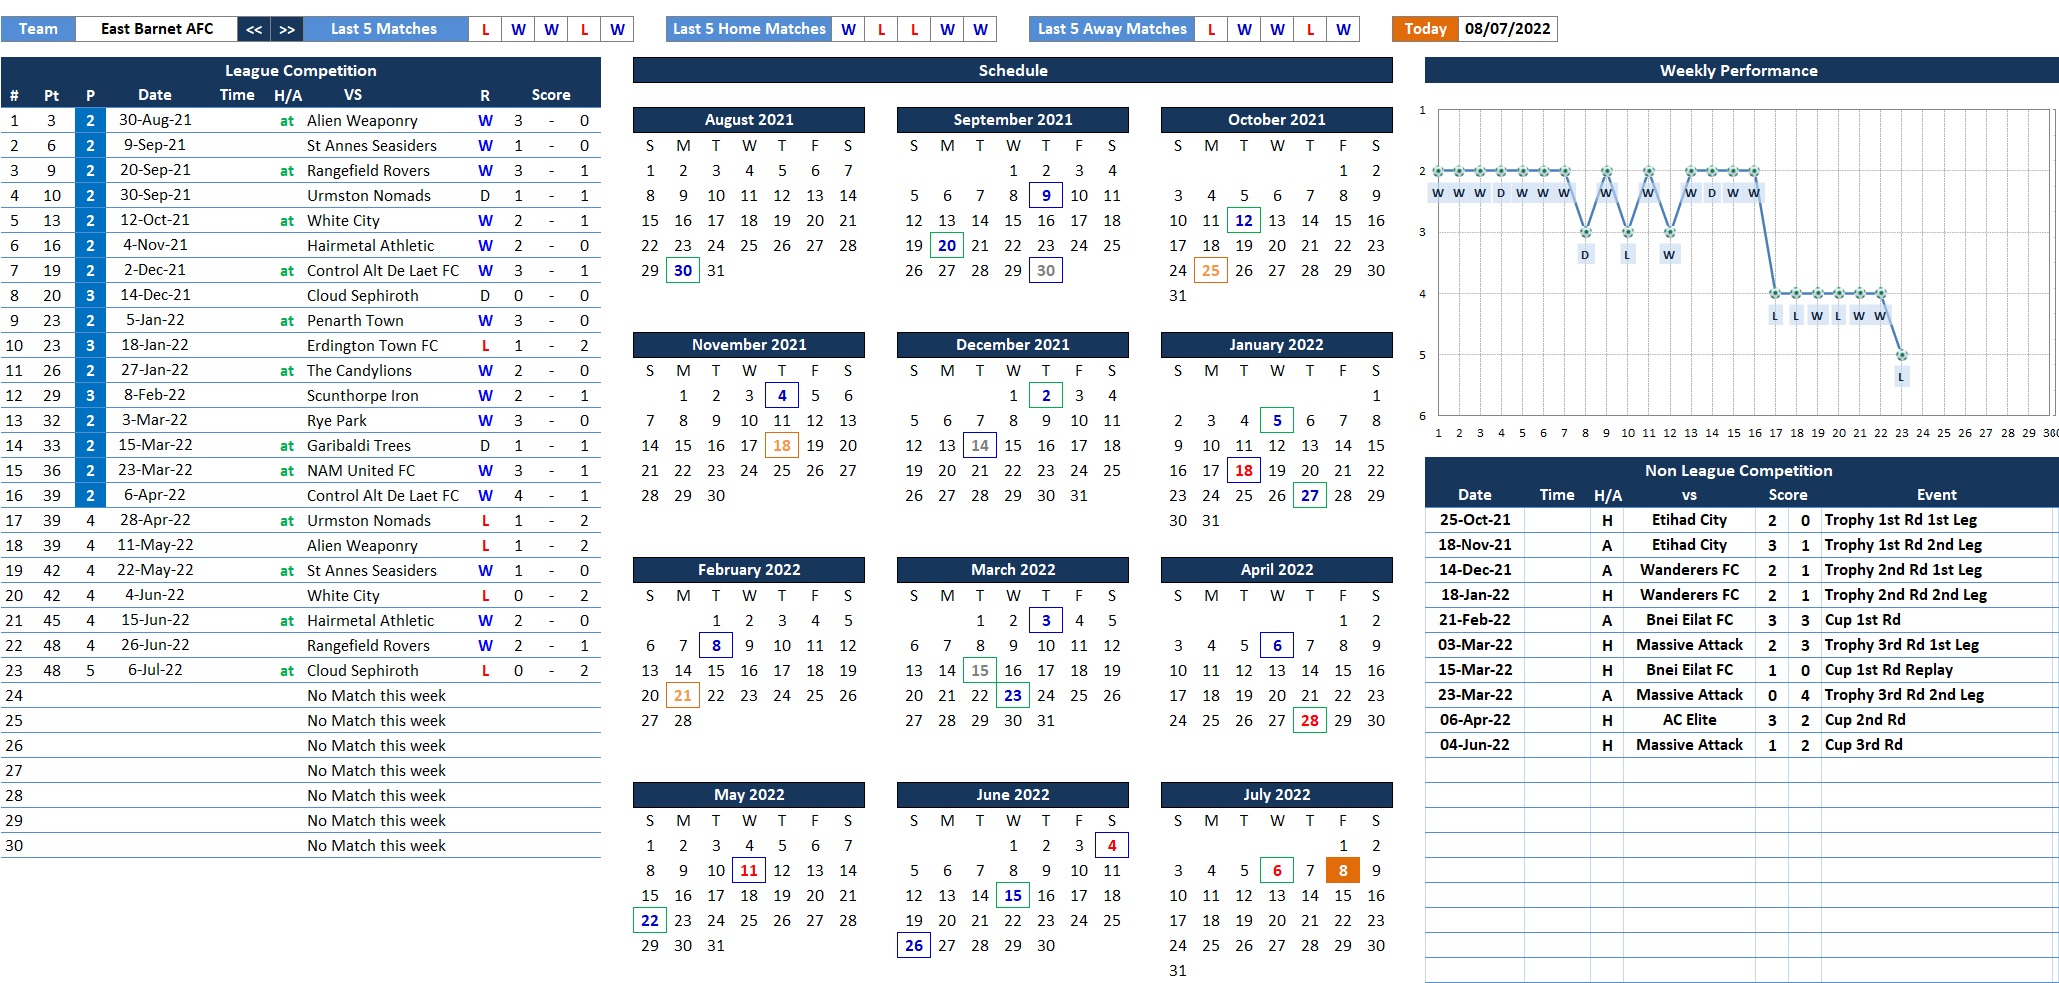Select the November 2021 month header
The image size is (2059, 983).
[x=748, y=345]
